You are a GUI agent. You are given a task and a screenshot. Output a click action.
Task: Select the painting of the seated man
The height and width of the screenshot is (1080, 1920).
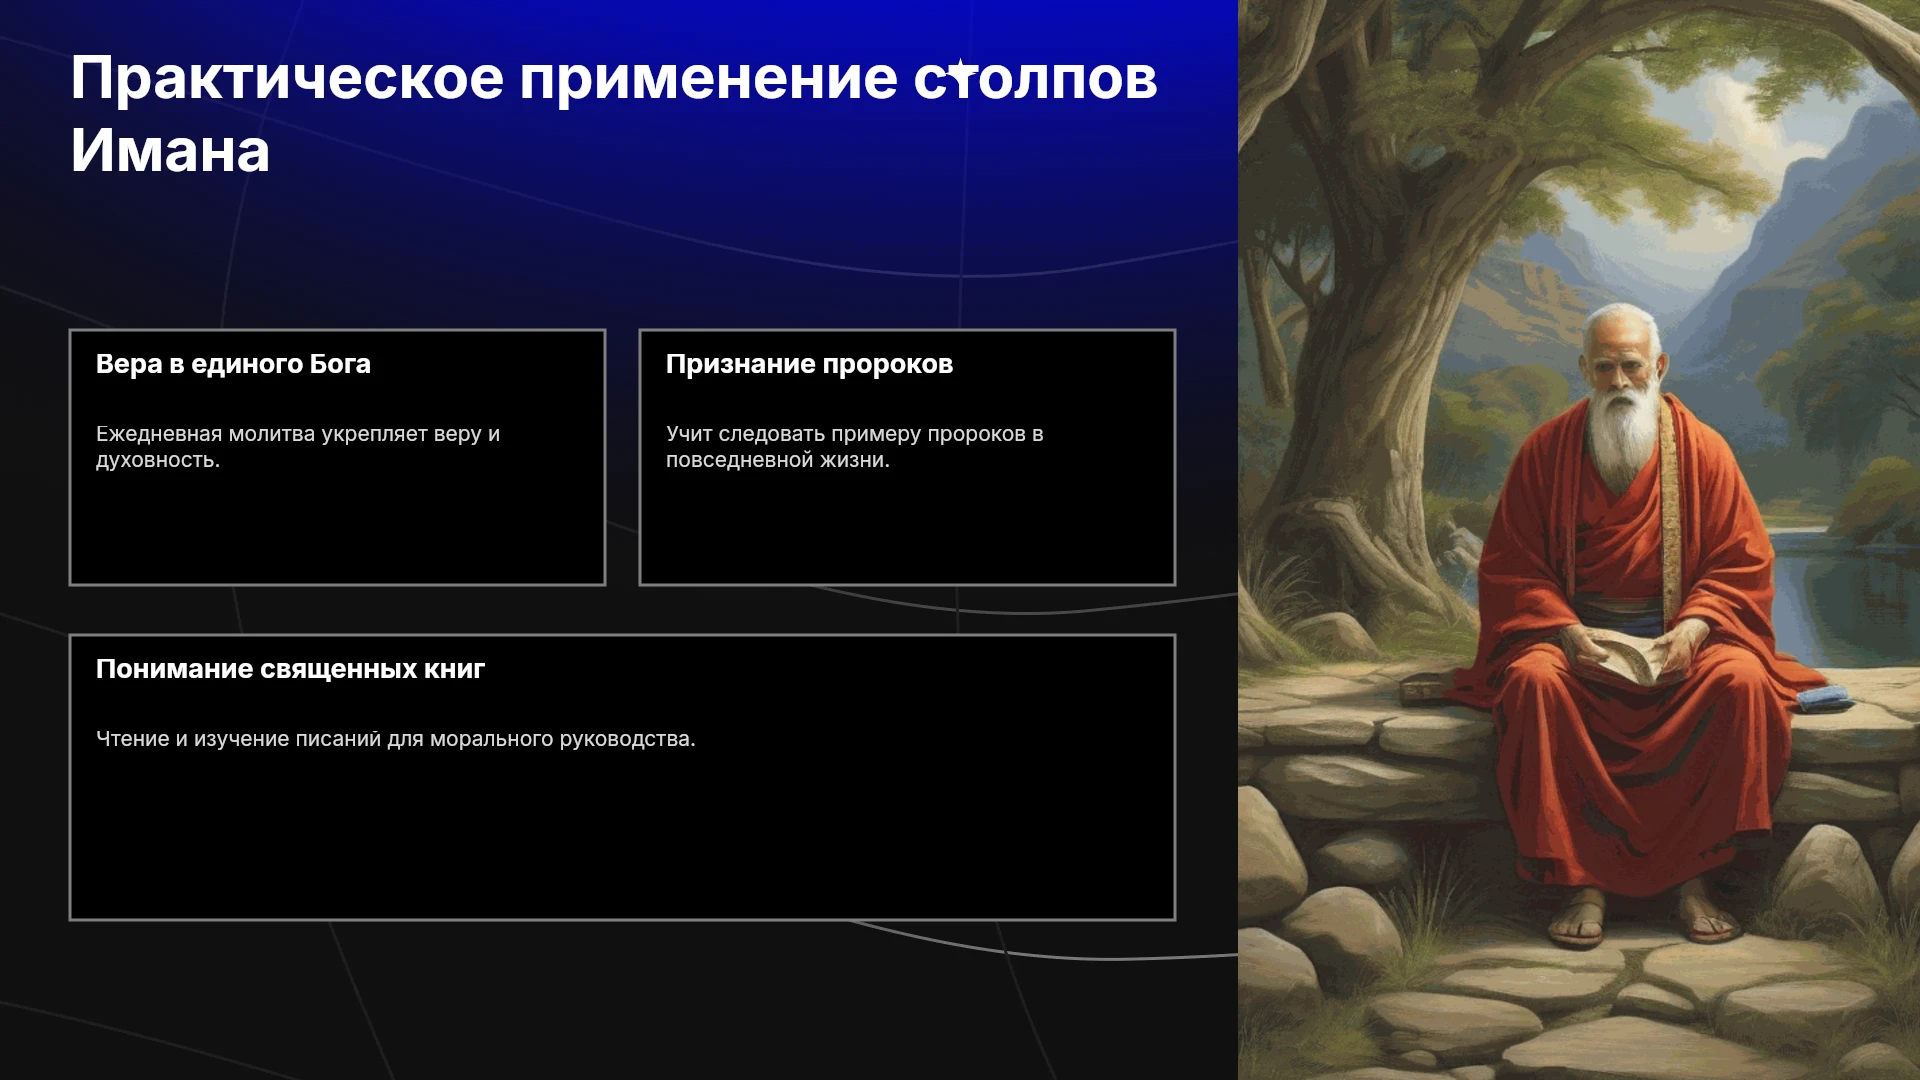pyautogui.click(x=1579, y=540)
